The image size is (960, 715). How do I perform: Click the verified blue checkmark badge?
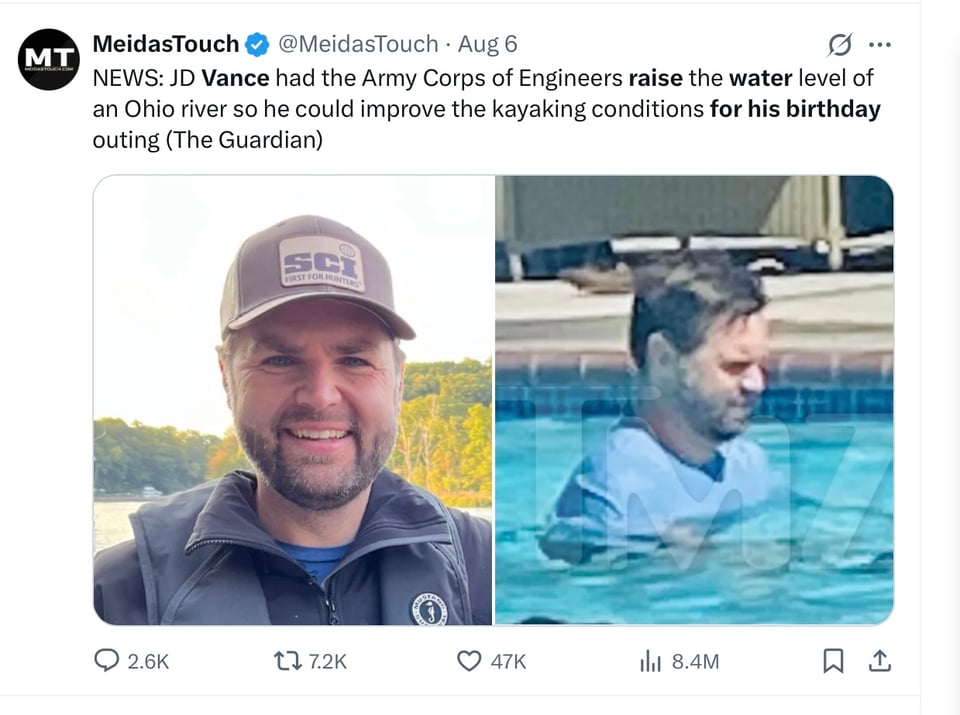[x=259, y=44]
